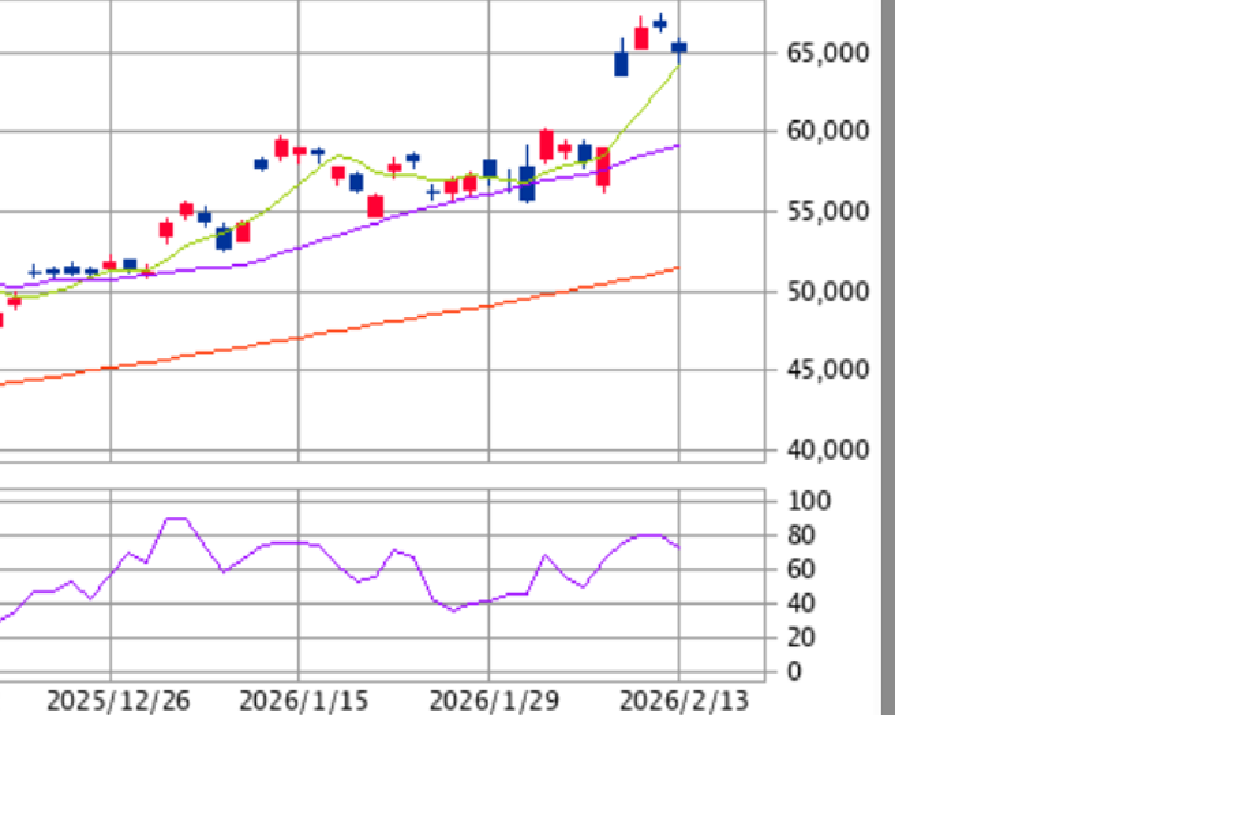Click the 2026/2/13 date label
1260x815 pixels.
click(x=684, y=701)
